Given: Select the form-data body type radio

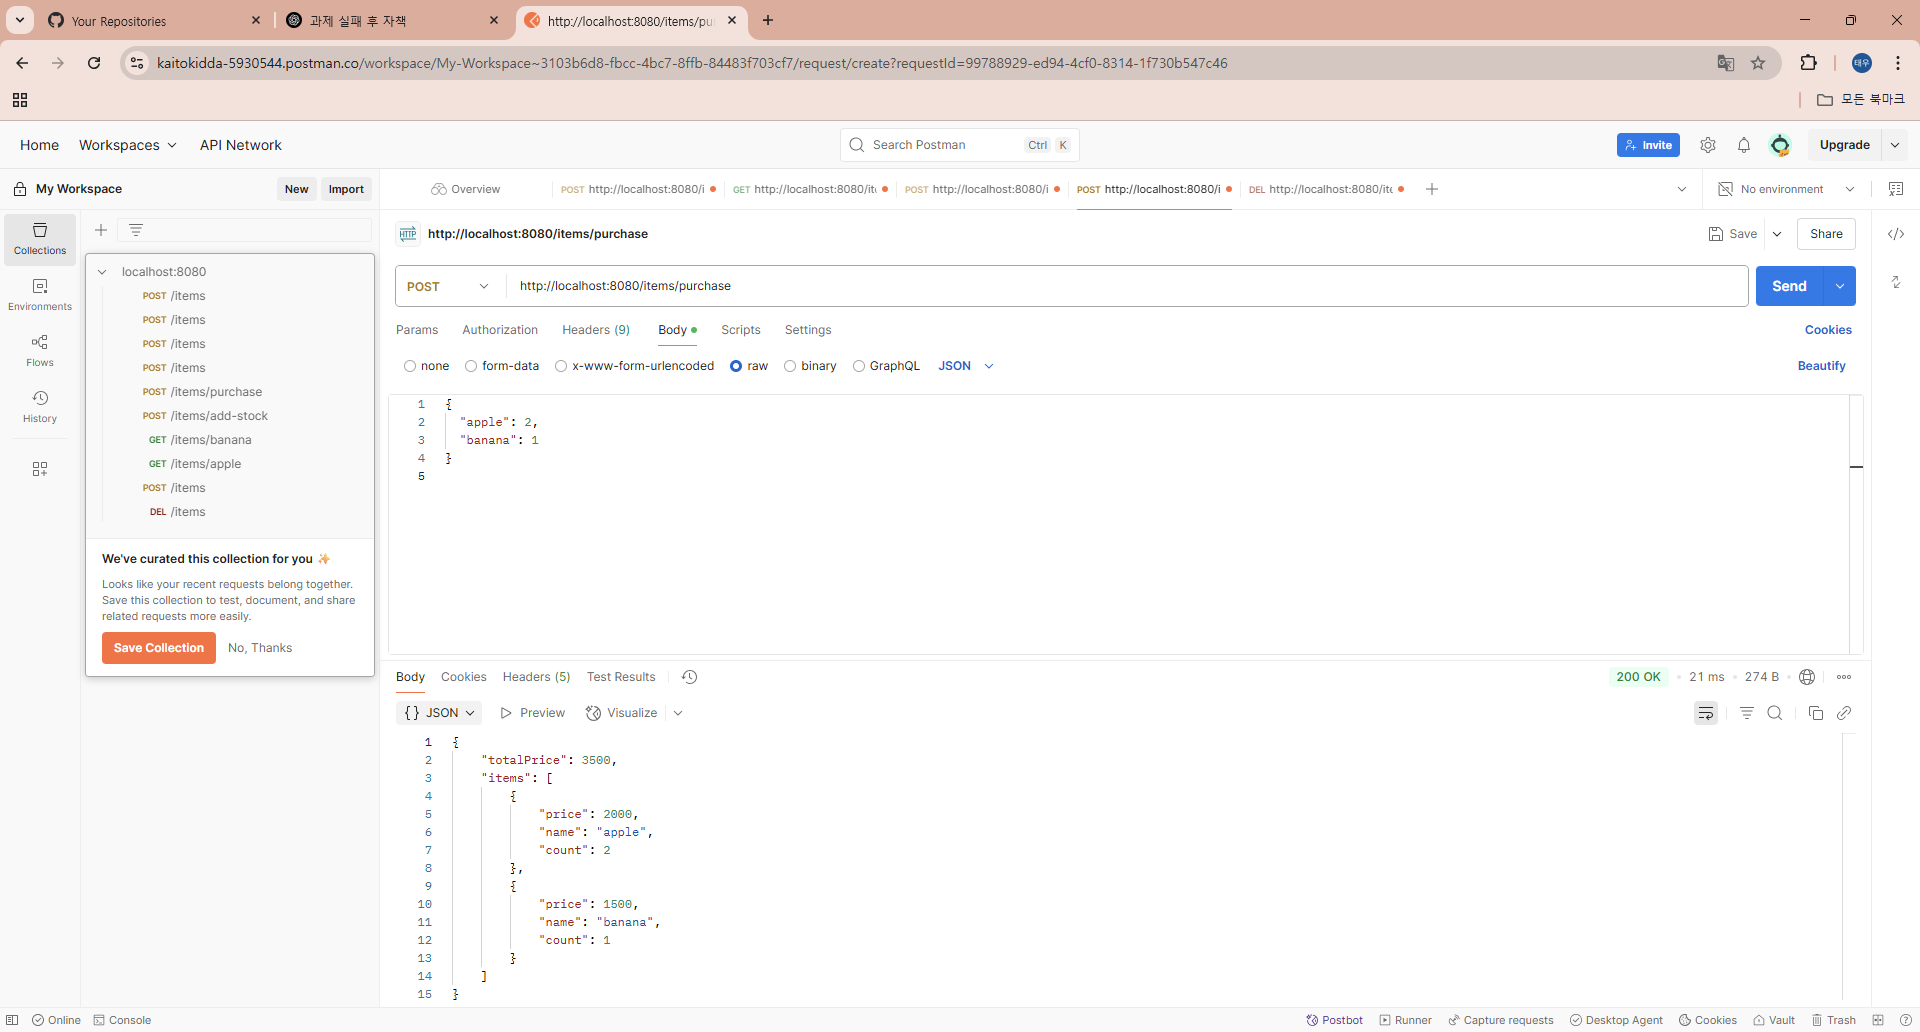Looking at the screenshot, I should (471, 366).
